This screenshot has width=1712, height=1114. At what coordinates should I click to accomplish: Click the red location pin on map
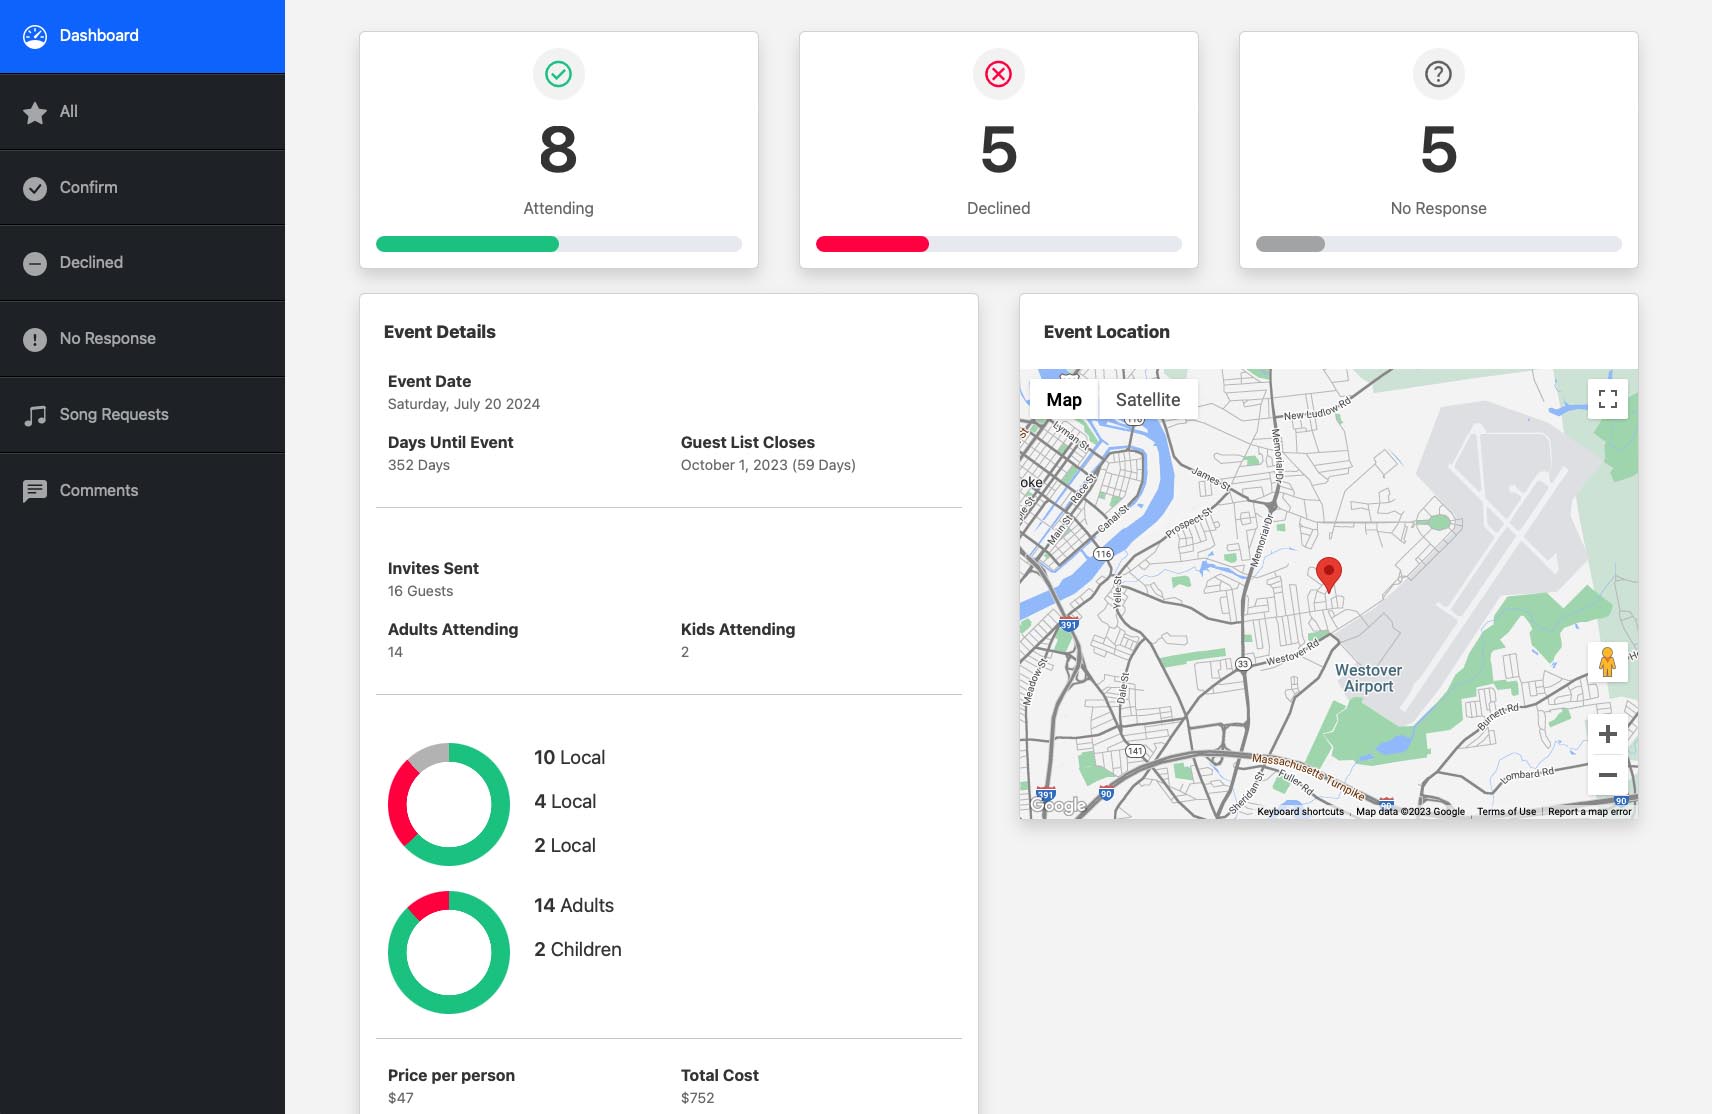pyautogui.click(x=1328, y=573)
